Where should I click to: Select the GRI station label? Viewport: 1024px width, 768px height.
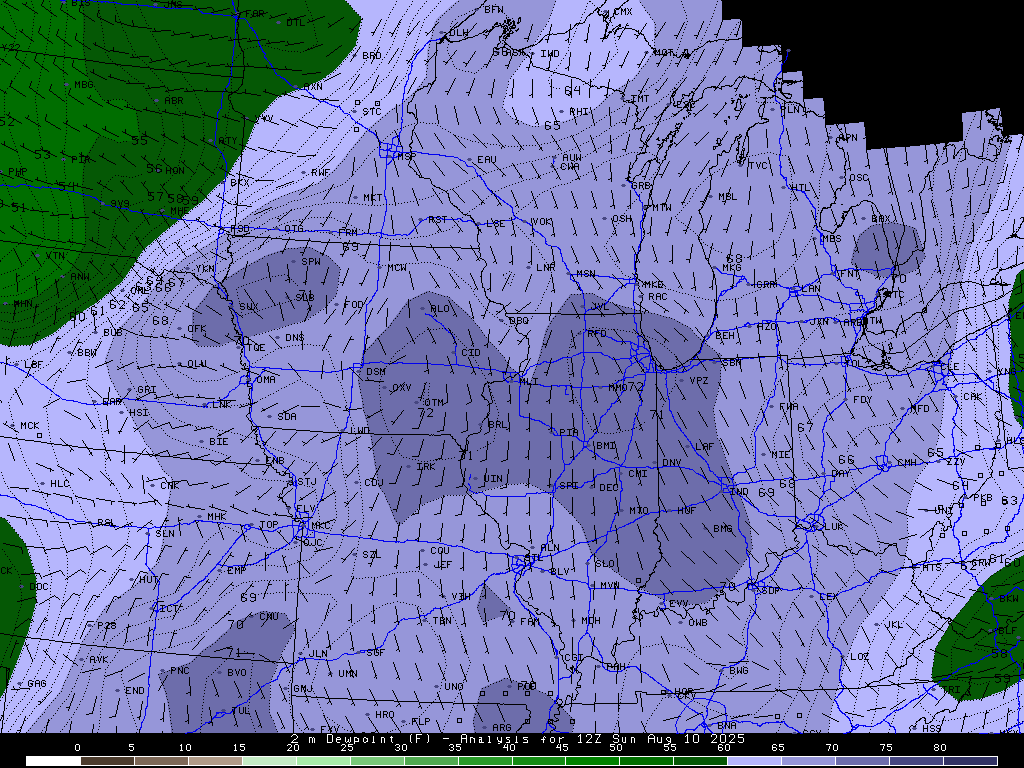pos(146,390)
